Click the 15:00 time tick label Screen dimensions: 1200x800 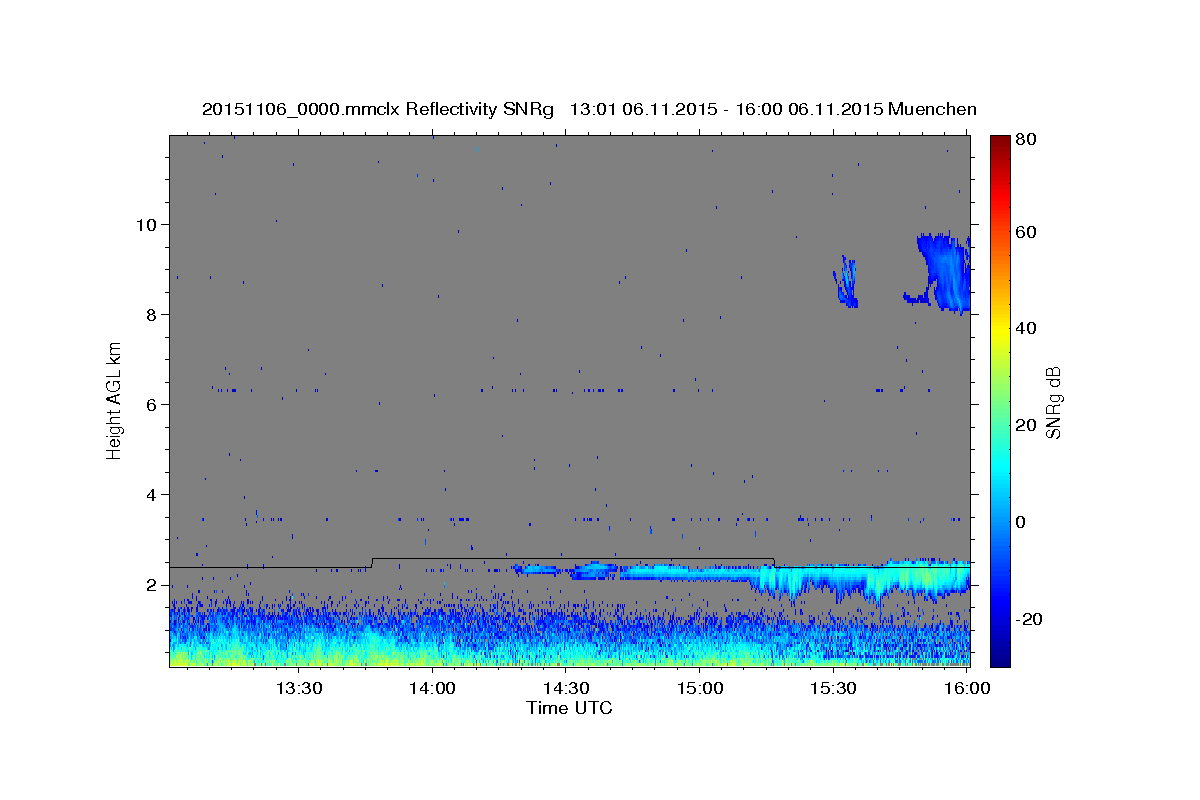(699, 688)
